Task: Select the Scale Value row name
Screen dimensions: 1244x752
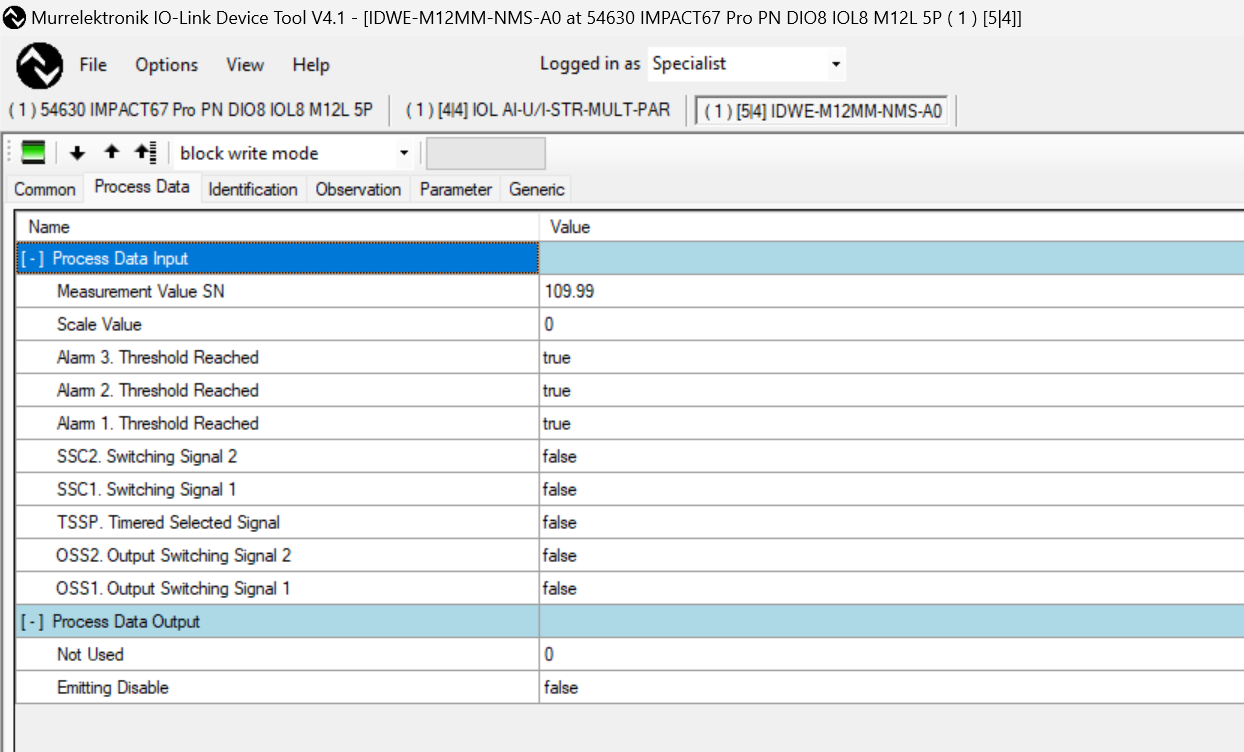Action: coord(99,325)
